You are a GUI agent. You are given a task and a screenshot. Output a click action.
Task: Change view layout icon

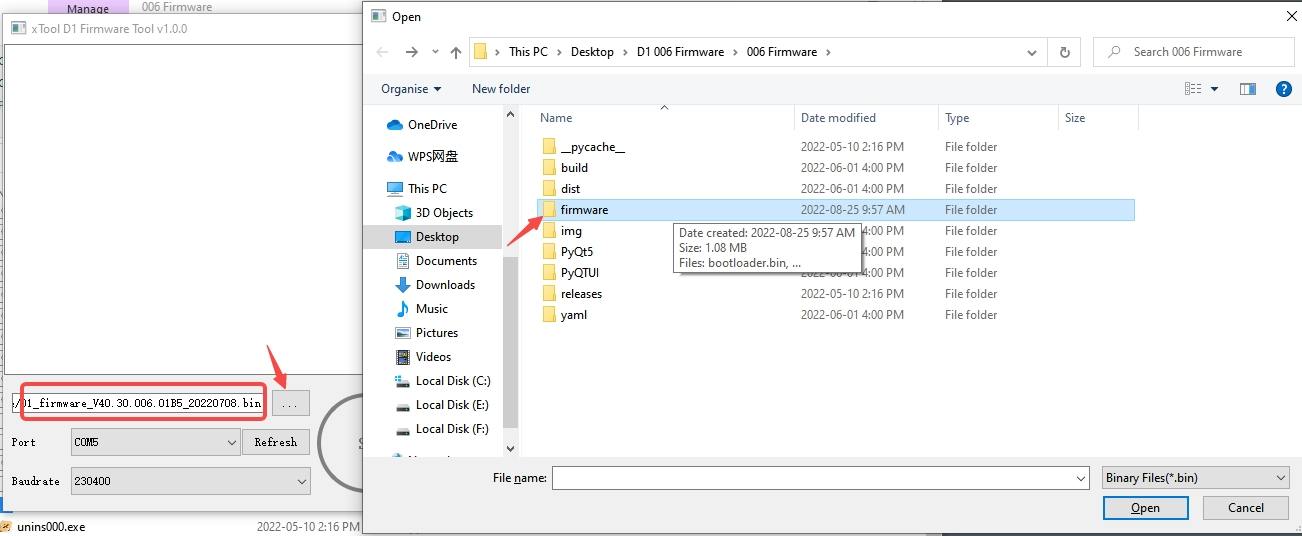coord(1193,89)
